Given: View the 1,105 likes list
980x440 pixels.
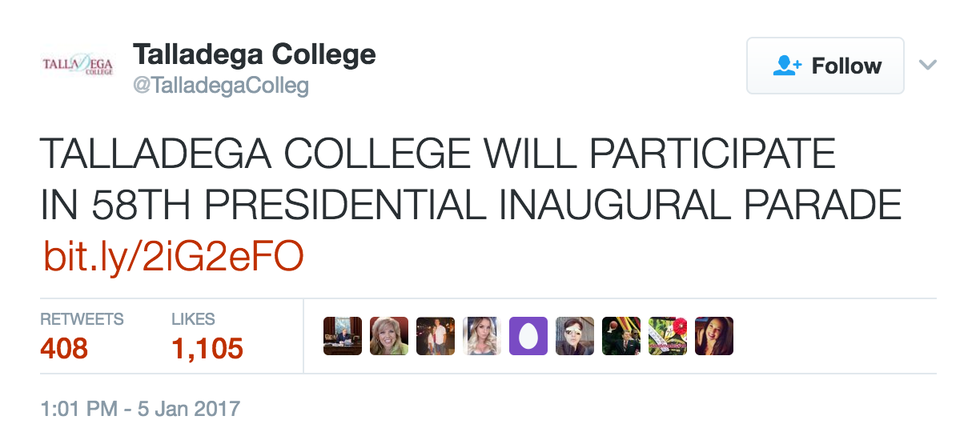Looking at the screenshot, I should coord(207,348).
